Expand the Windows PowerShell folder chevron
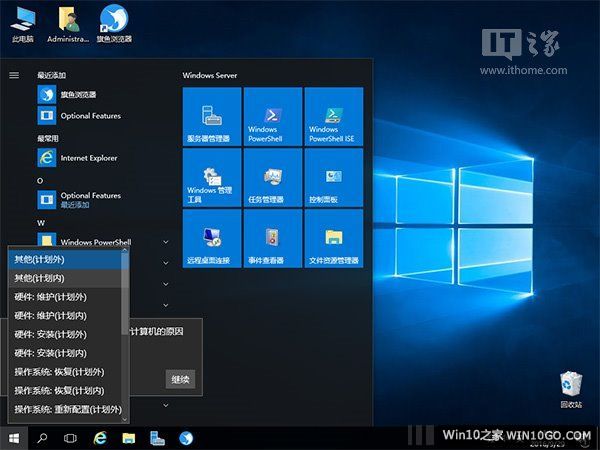 tap(166, 242)
